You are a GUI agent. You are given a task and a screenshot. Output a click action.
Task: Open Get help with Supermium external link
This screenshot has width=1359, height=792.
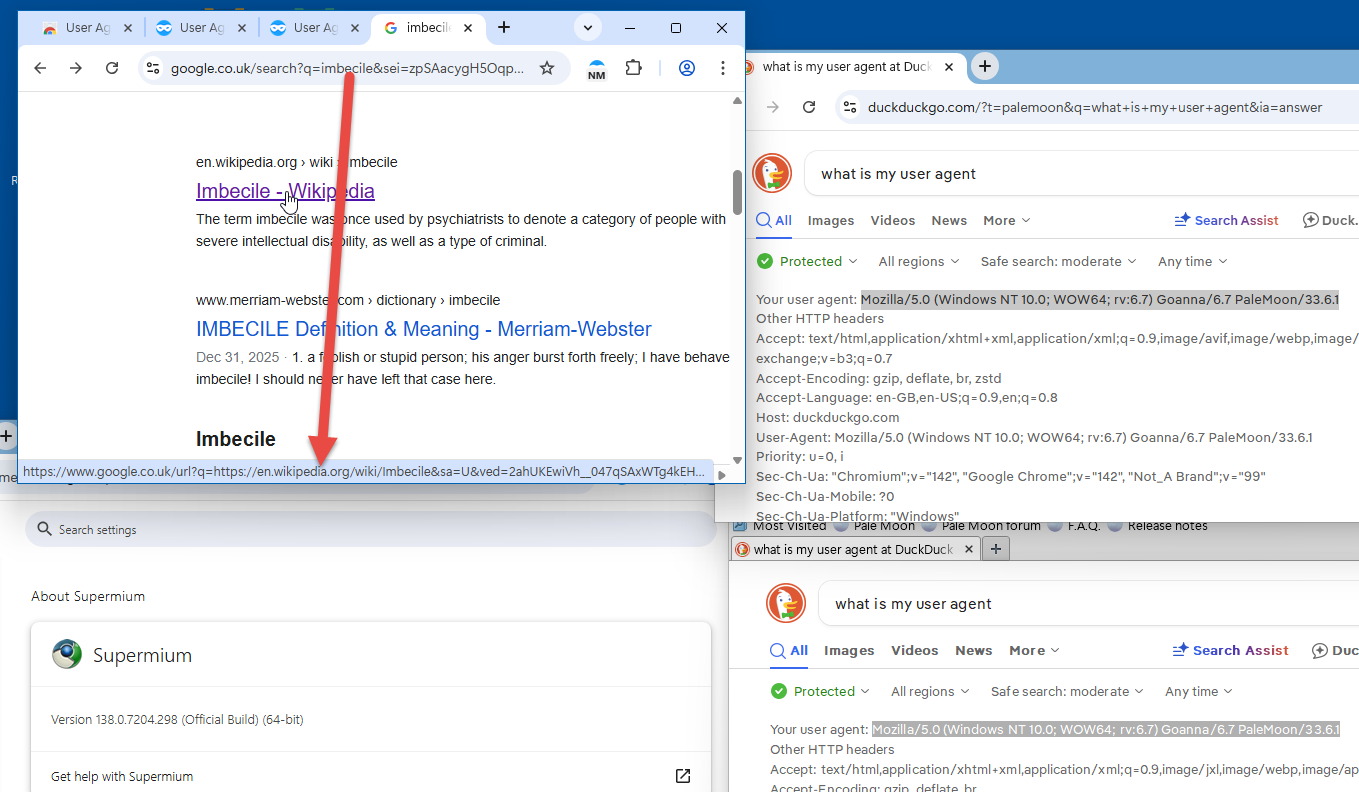pyautogui.click(x=683, y=776)
